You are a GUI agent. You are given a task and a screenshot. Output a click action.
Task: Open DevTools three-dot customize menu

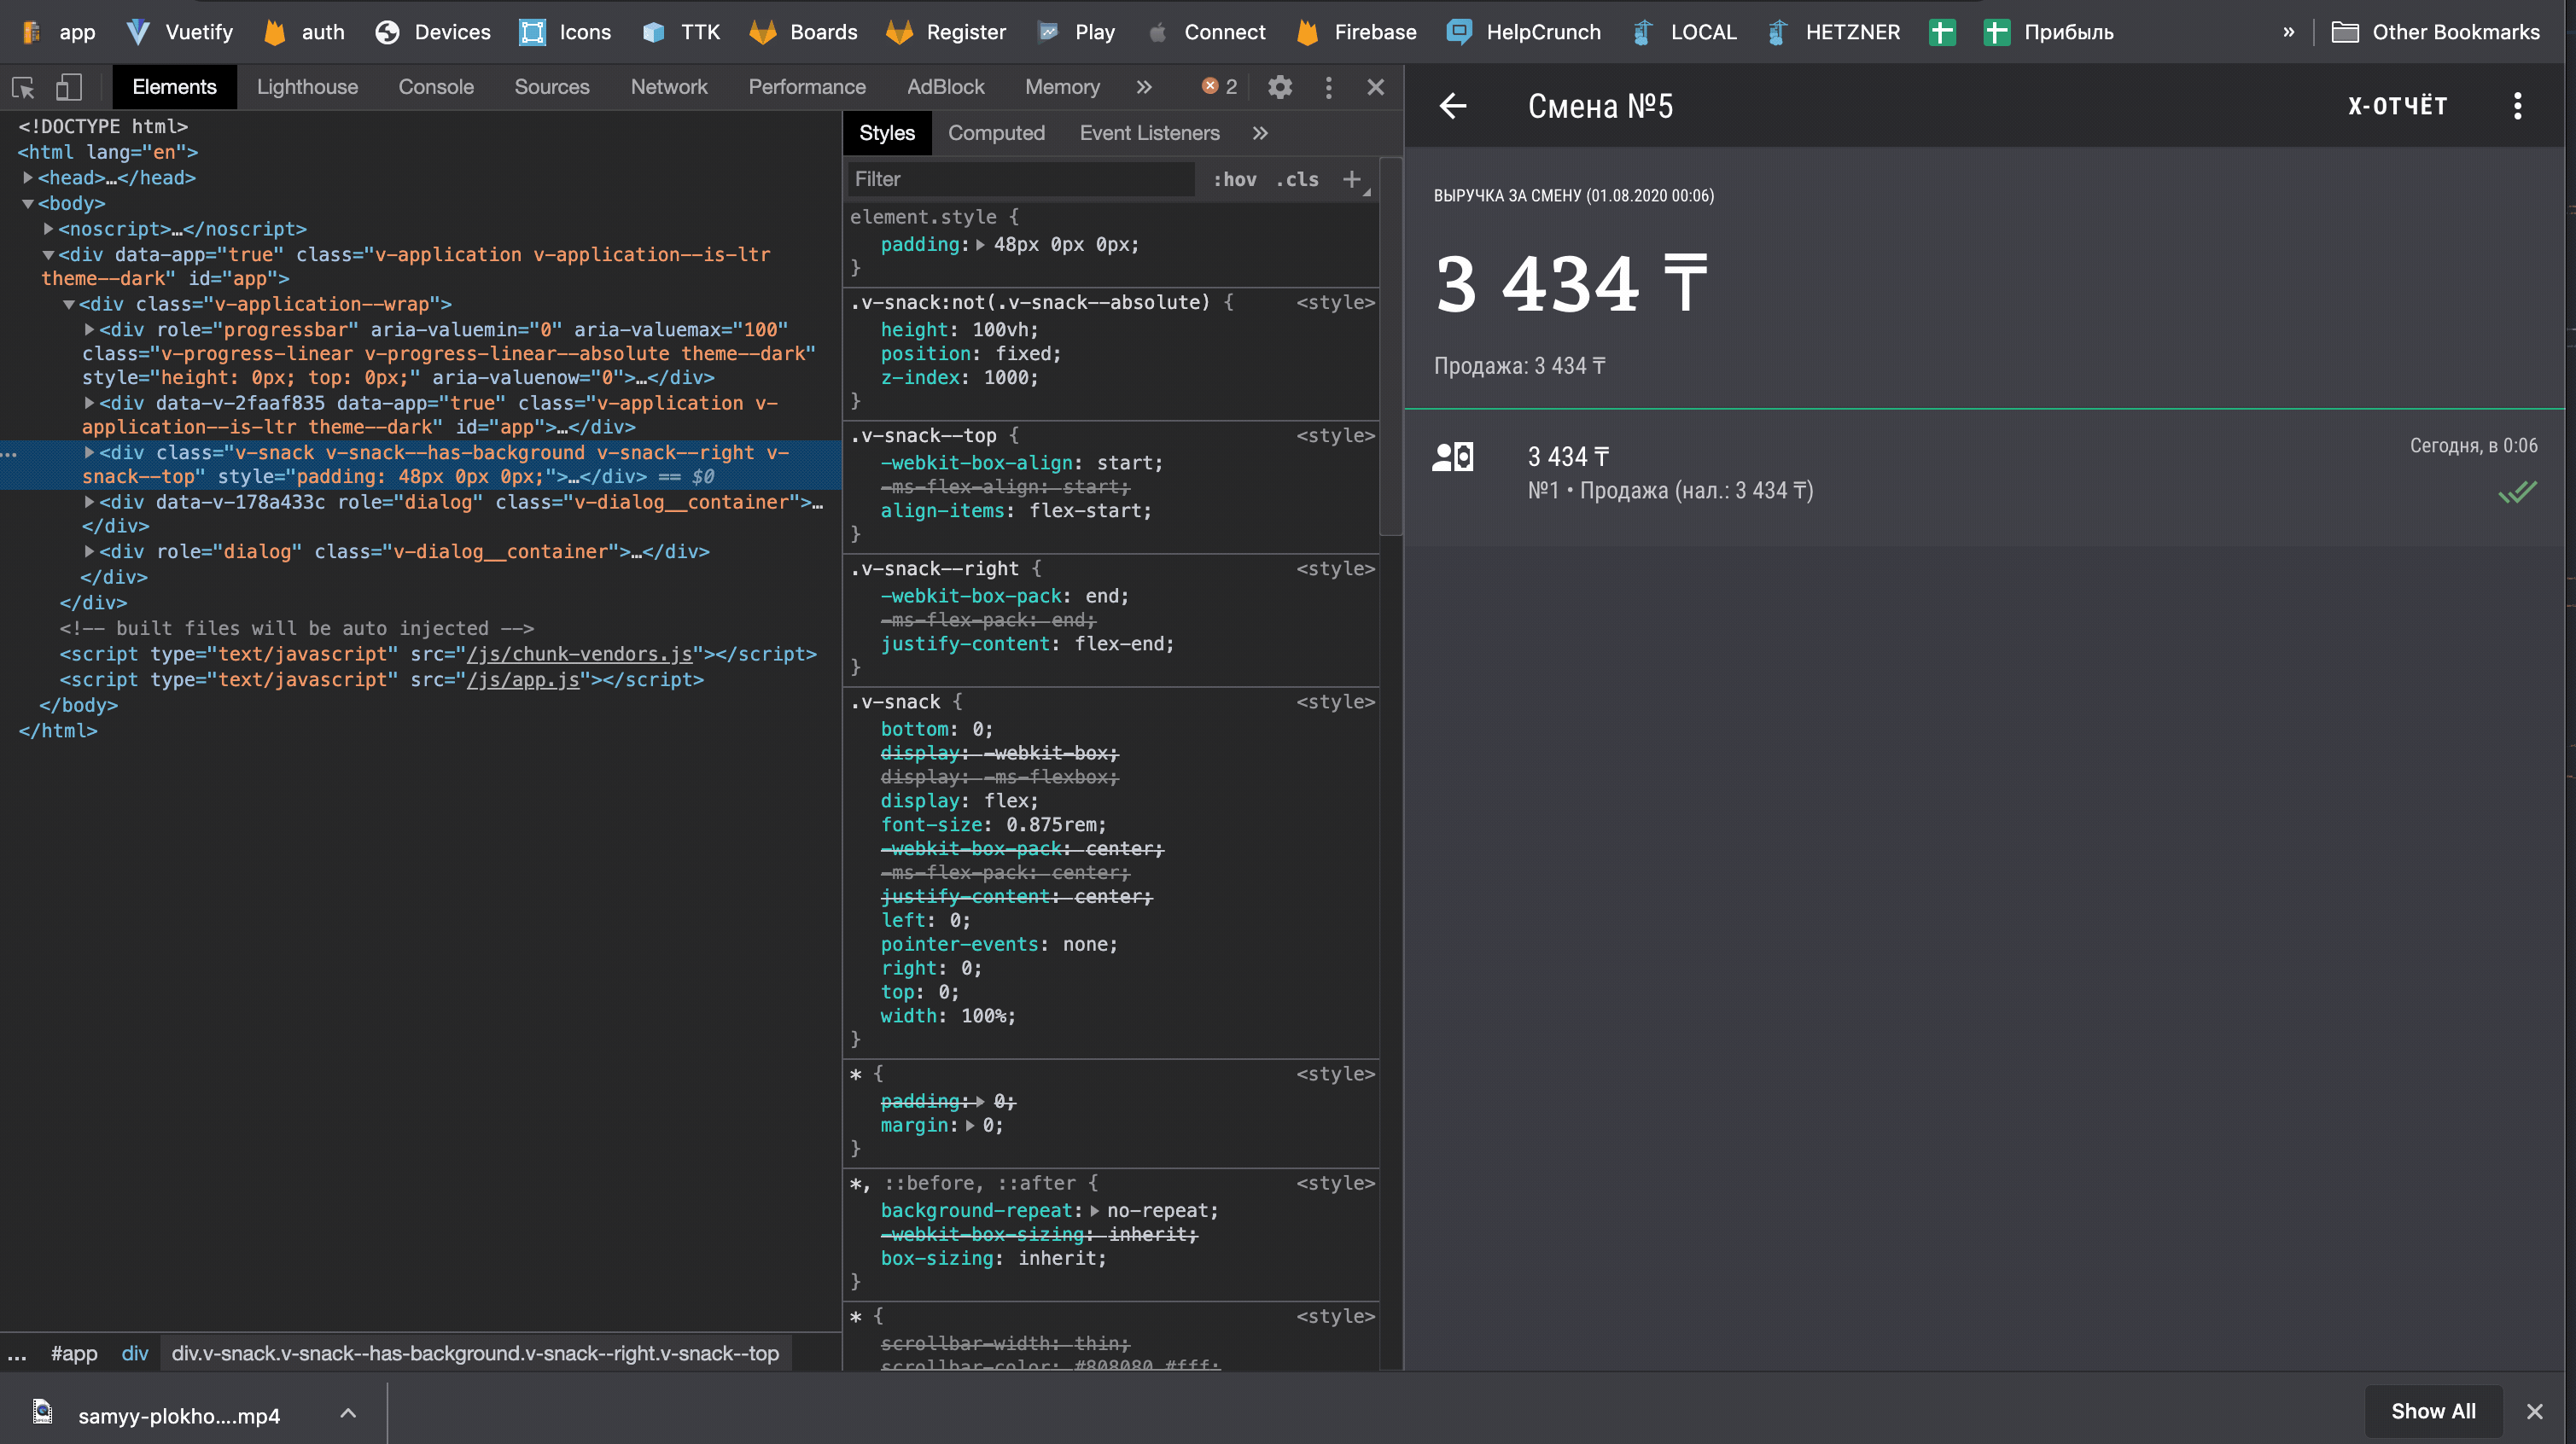click(1328, 87)
